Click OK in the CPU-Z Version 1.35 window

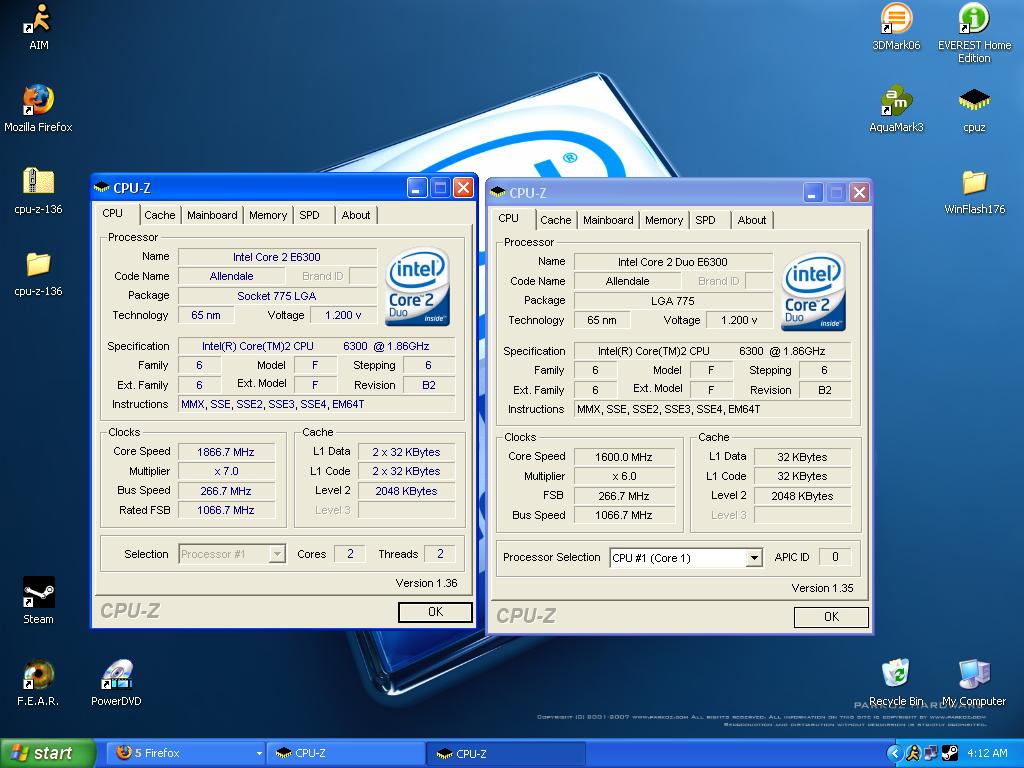point(831,616)
